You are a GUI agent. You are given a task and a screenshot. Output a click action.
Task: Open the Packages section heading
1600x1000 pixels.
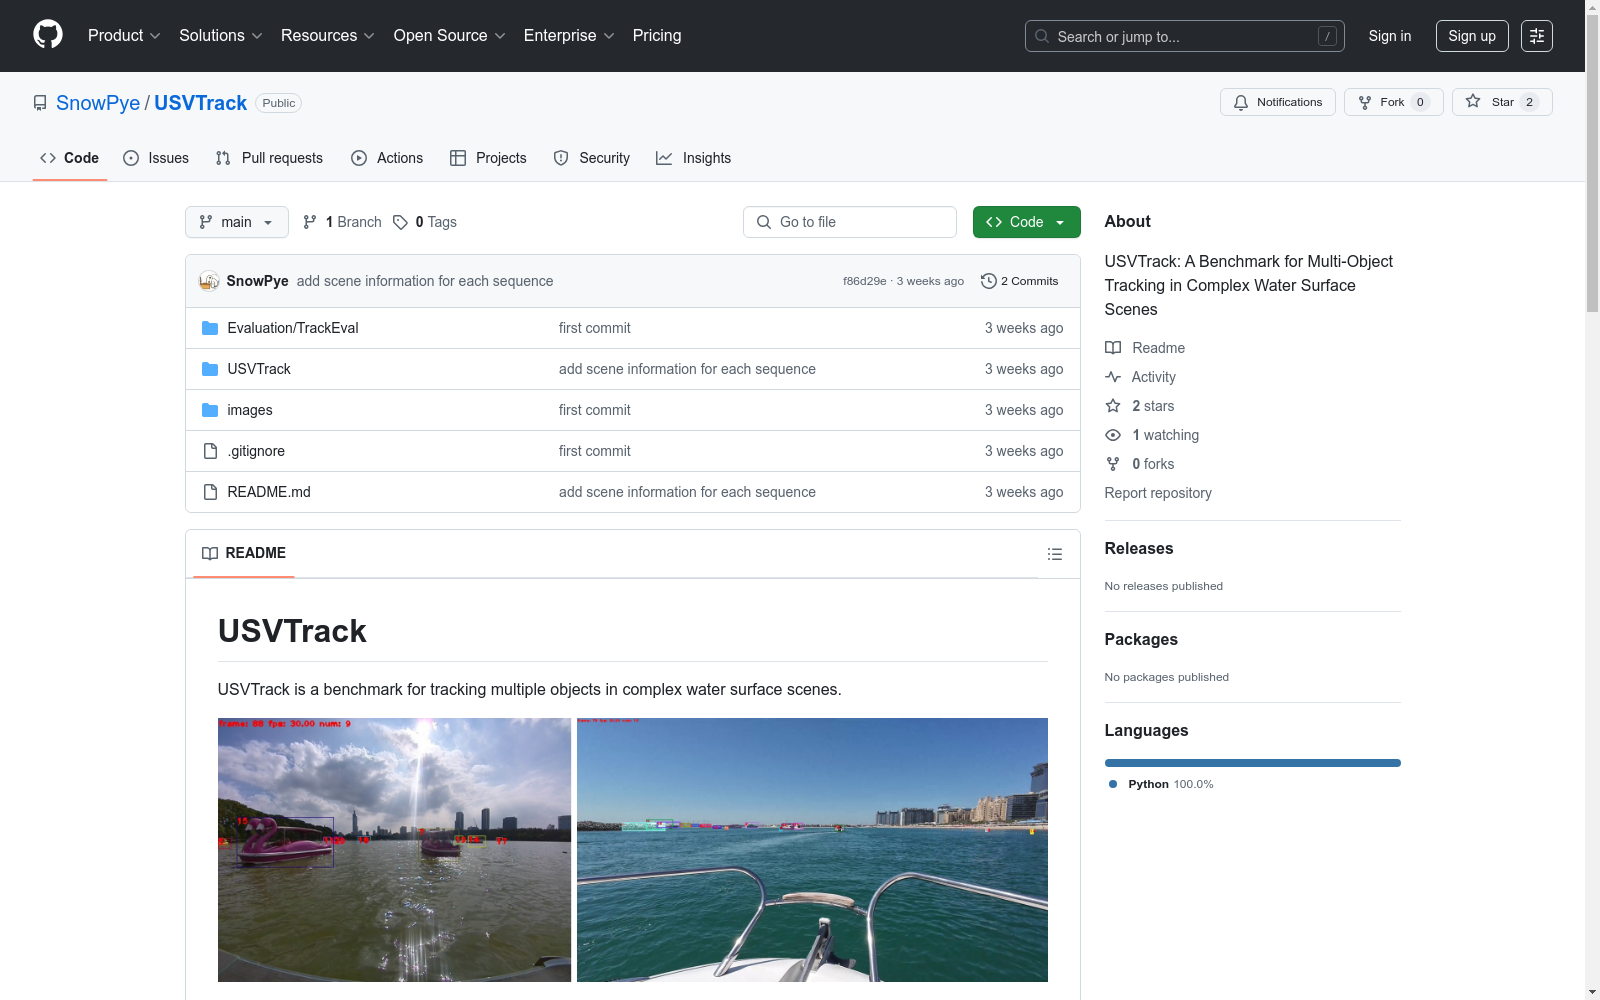[1141, 639]
